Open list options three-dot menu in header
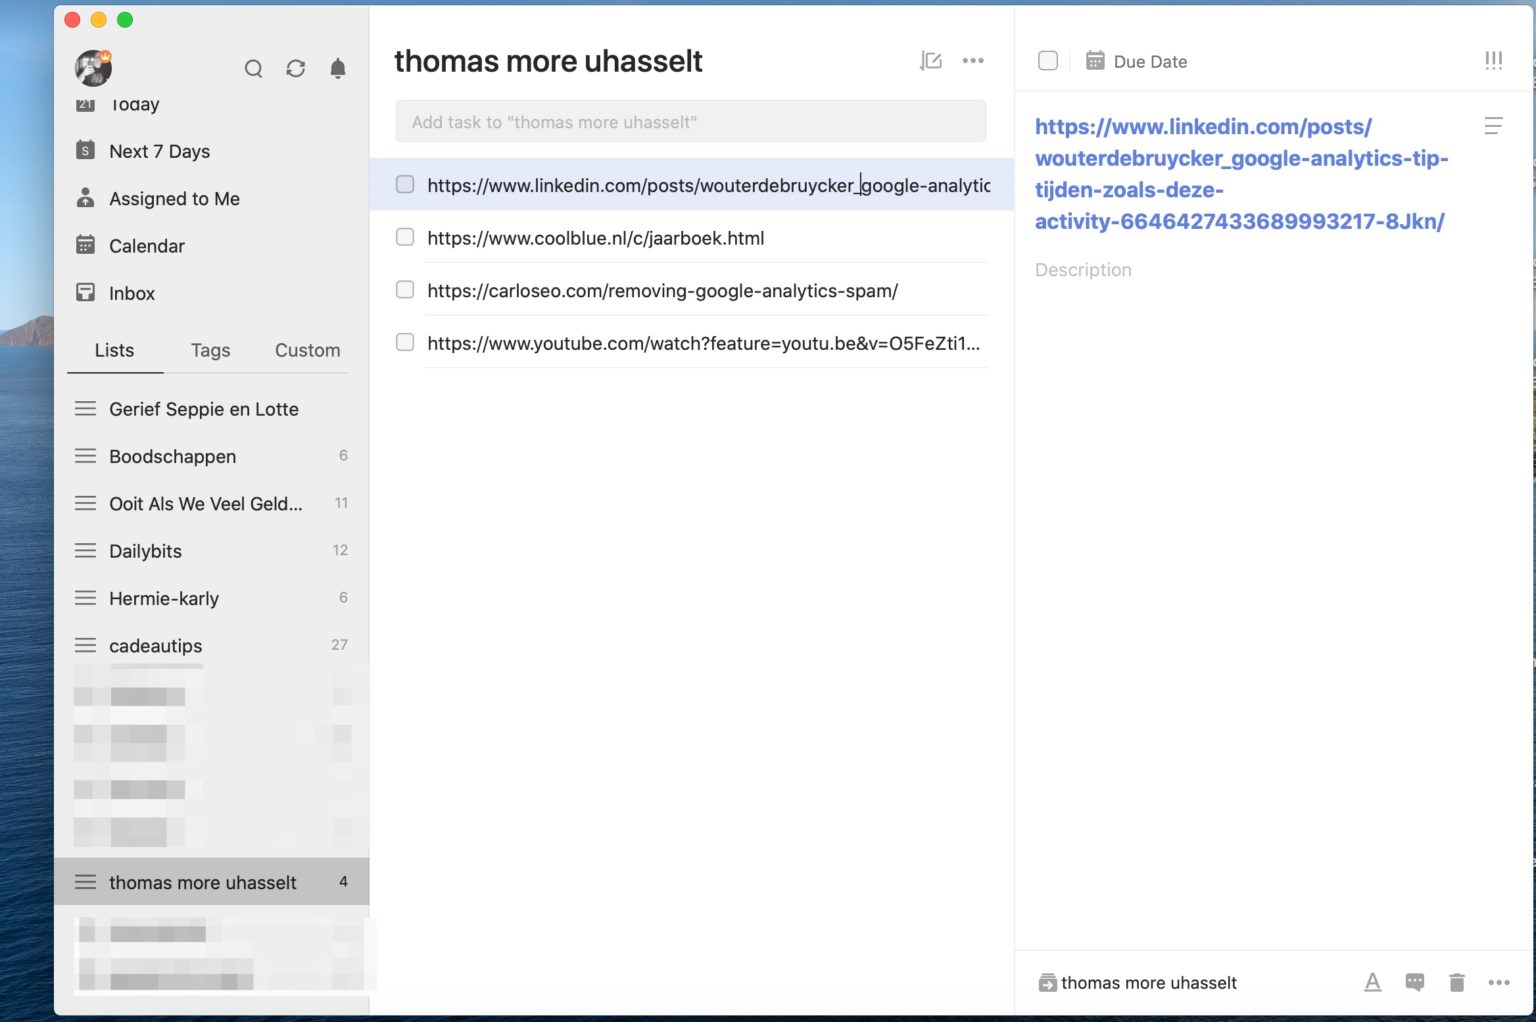The image size is (1536, 1022). tap(972, 61)
